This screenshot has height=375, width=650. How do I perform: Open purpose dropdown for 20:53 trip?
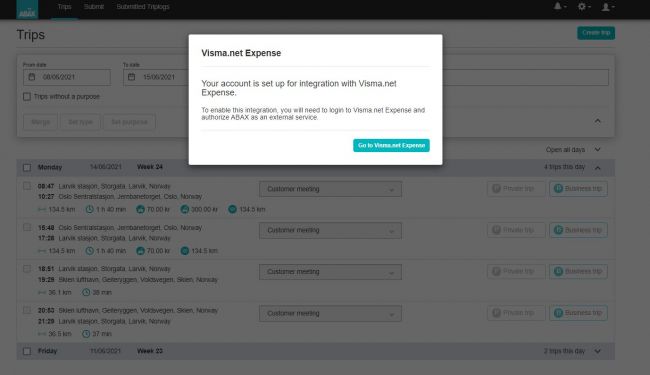point(330,314)
